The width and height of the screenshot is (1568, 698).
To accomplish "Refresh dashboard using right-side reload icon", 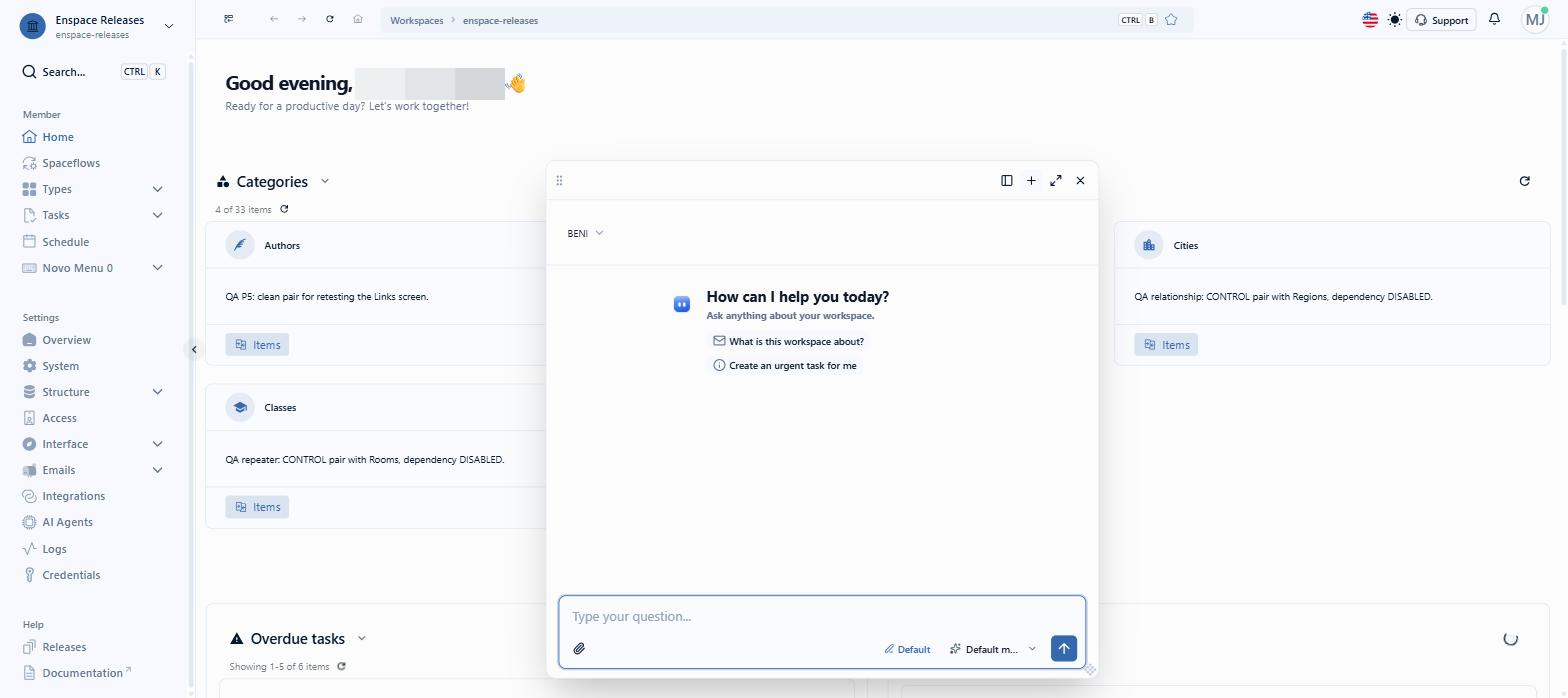I will pyautogui.click(x=1525, y=181).
